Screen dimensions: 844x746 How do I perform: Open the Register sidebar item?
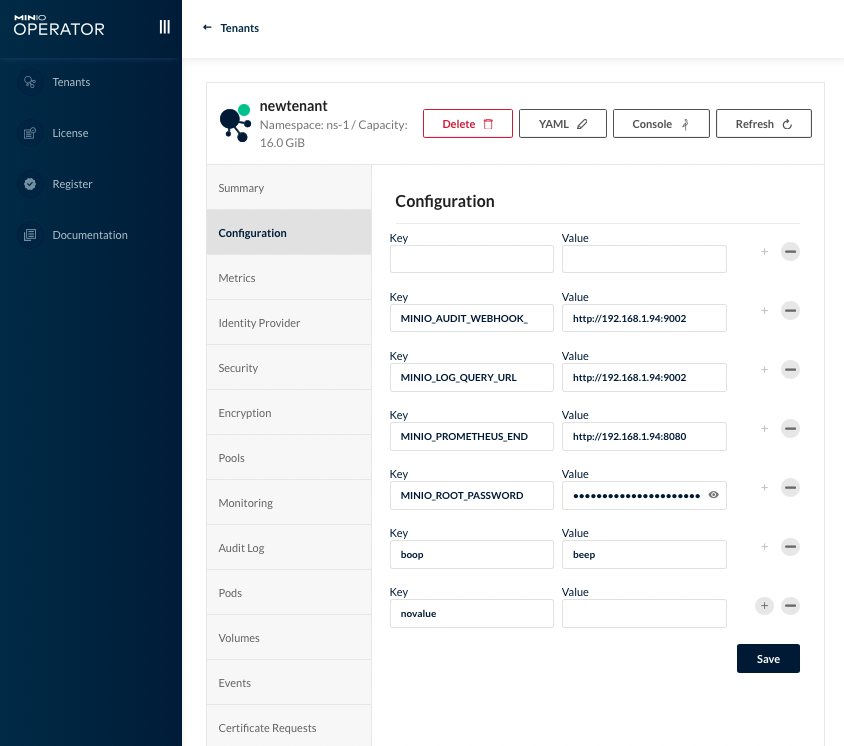[72, 184]
